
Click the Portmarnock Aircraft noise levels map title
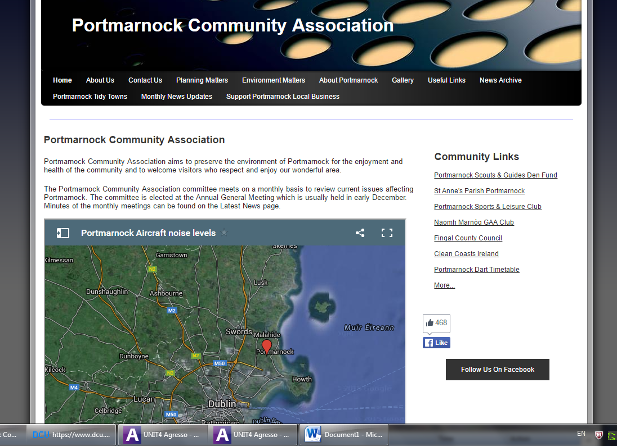148,233
